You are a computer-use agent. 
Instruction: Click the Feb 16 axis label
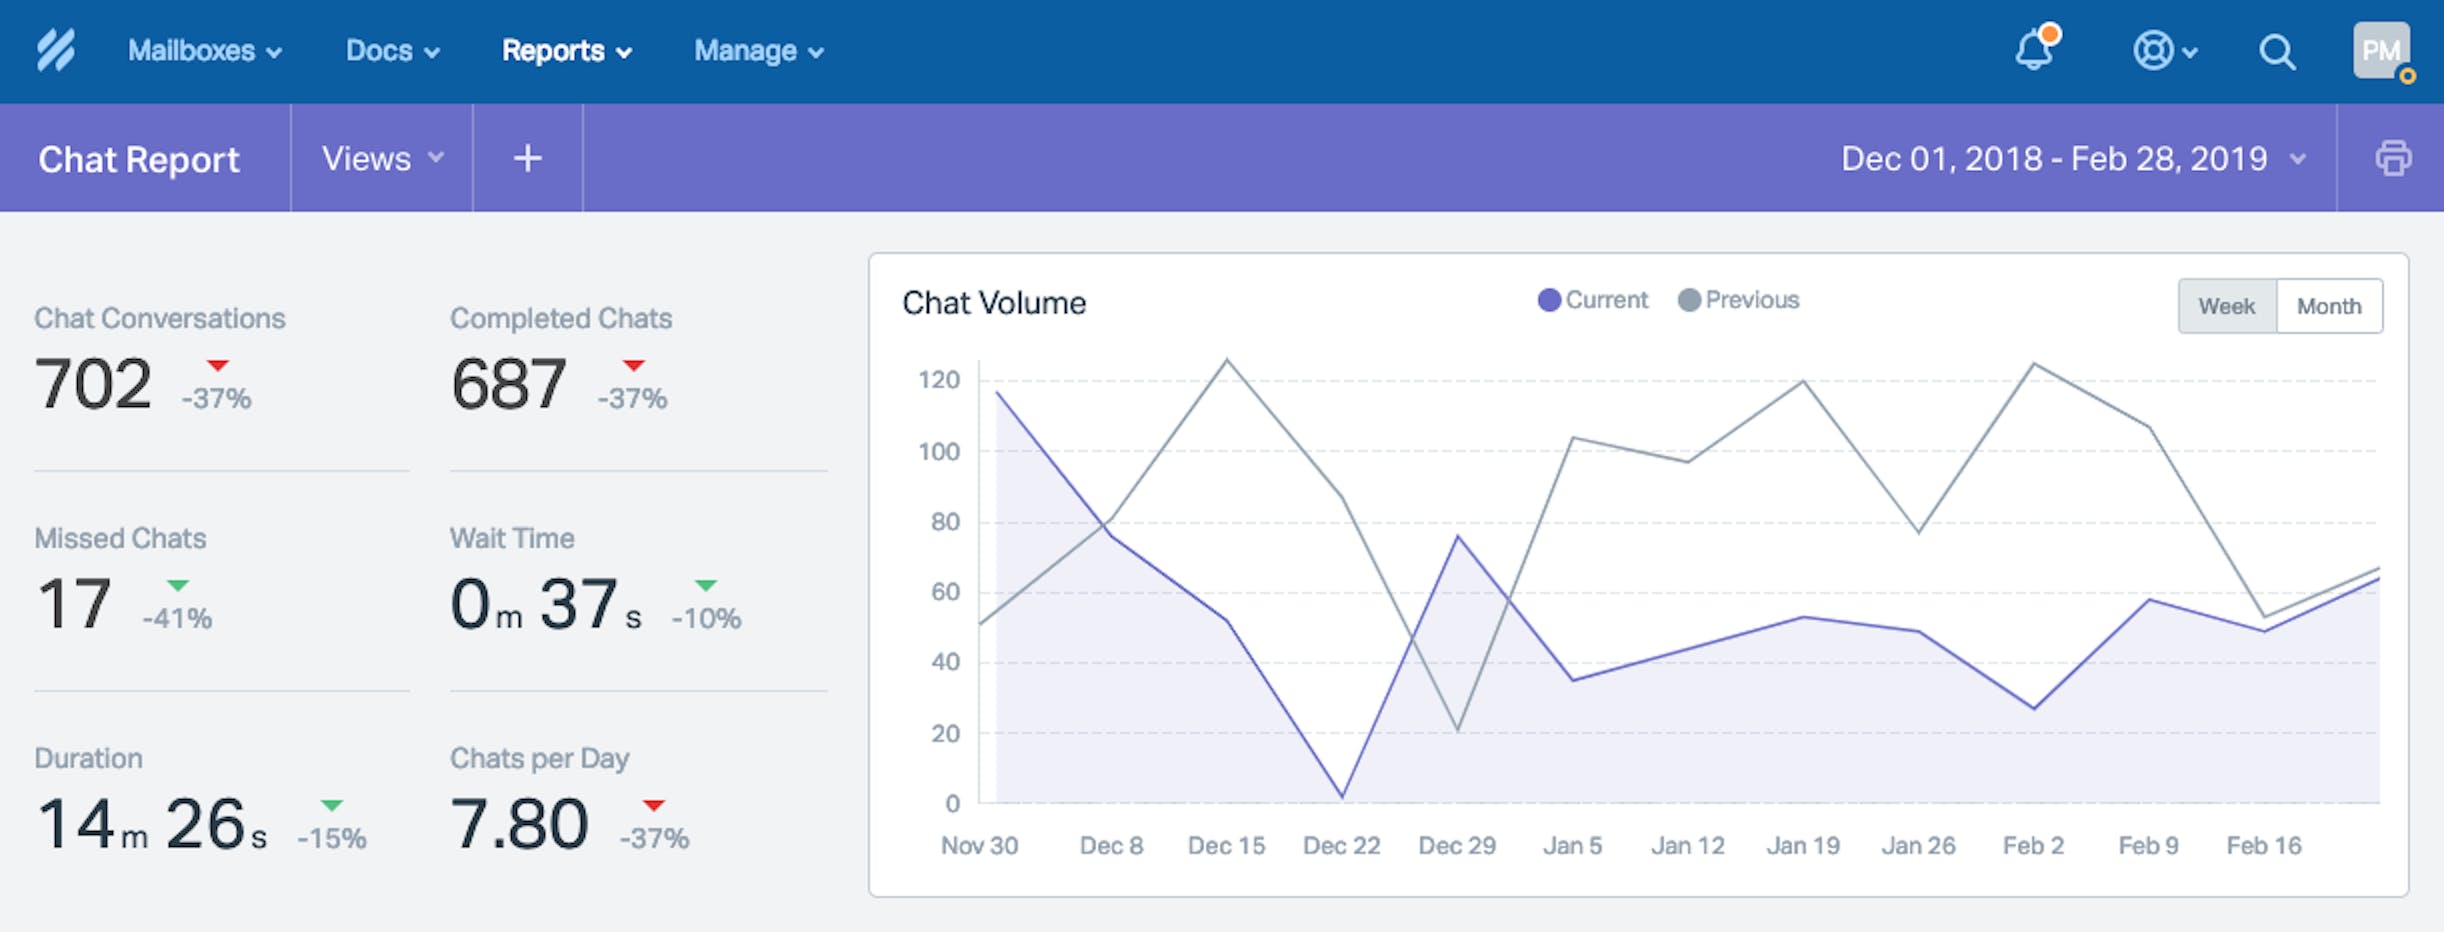click(x=2264, y=846)
